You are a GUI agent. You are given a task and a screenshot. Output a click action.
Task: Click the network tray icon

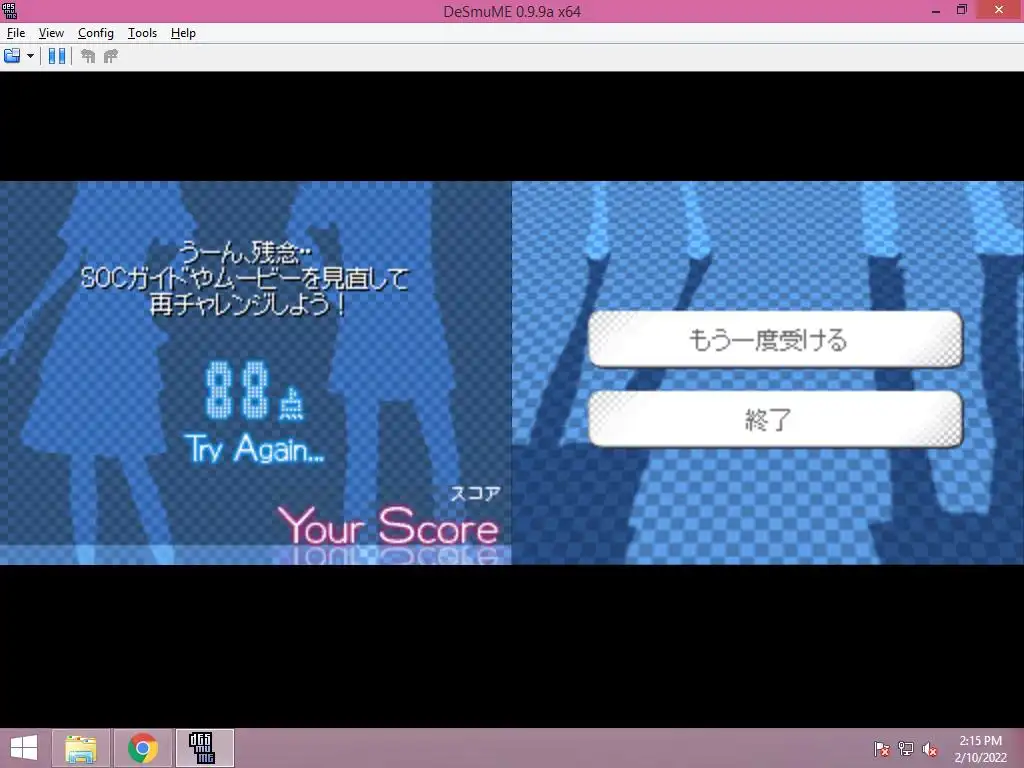tap(906, 748)
